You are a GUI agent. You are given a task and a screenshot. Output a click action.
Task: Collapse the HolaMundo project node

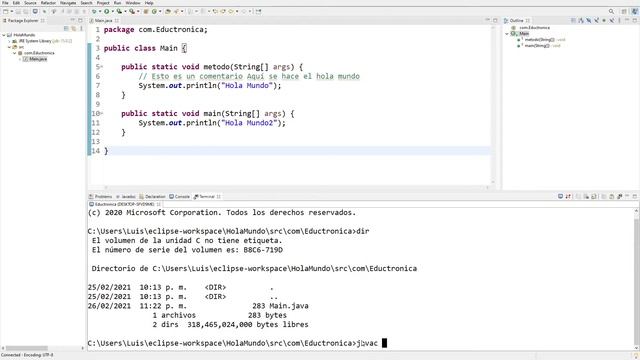click(x=4, y=35)
